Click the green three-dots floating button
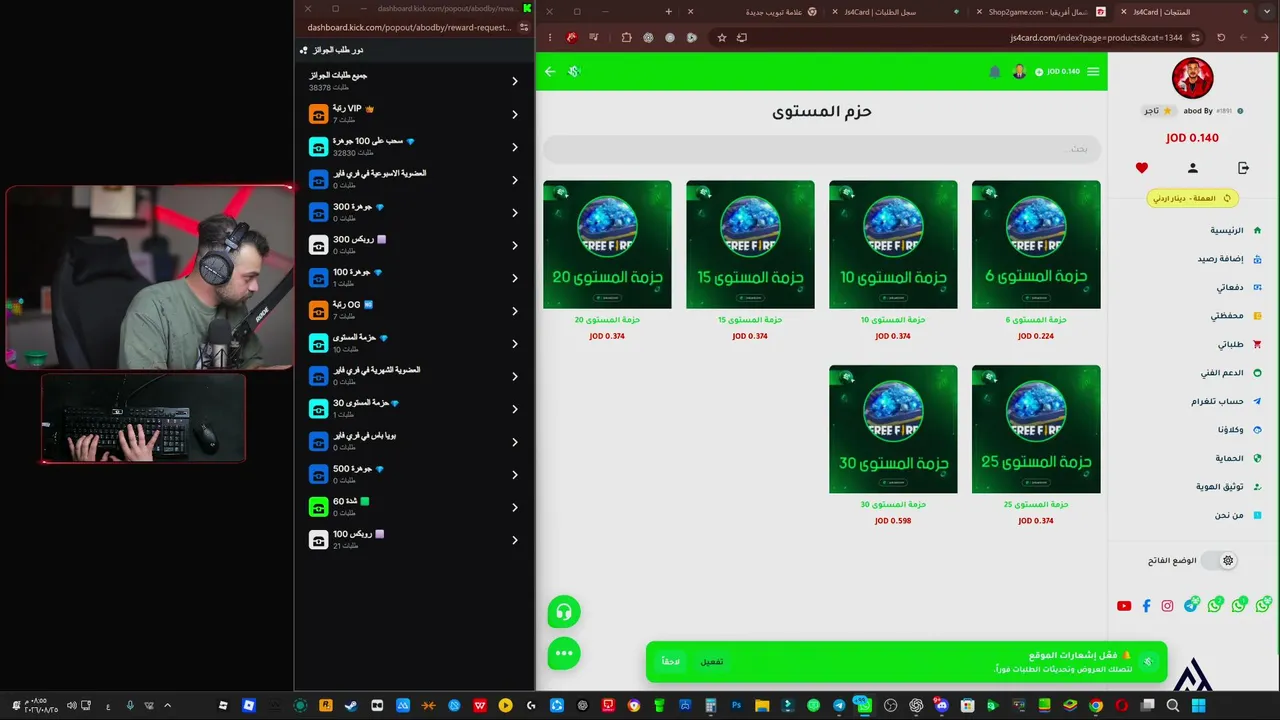This screenshot has height=720, width=1280. click(x=564, y=653)
